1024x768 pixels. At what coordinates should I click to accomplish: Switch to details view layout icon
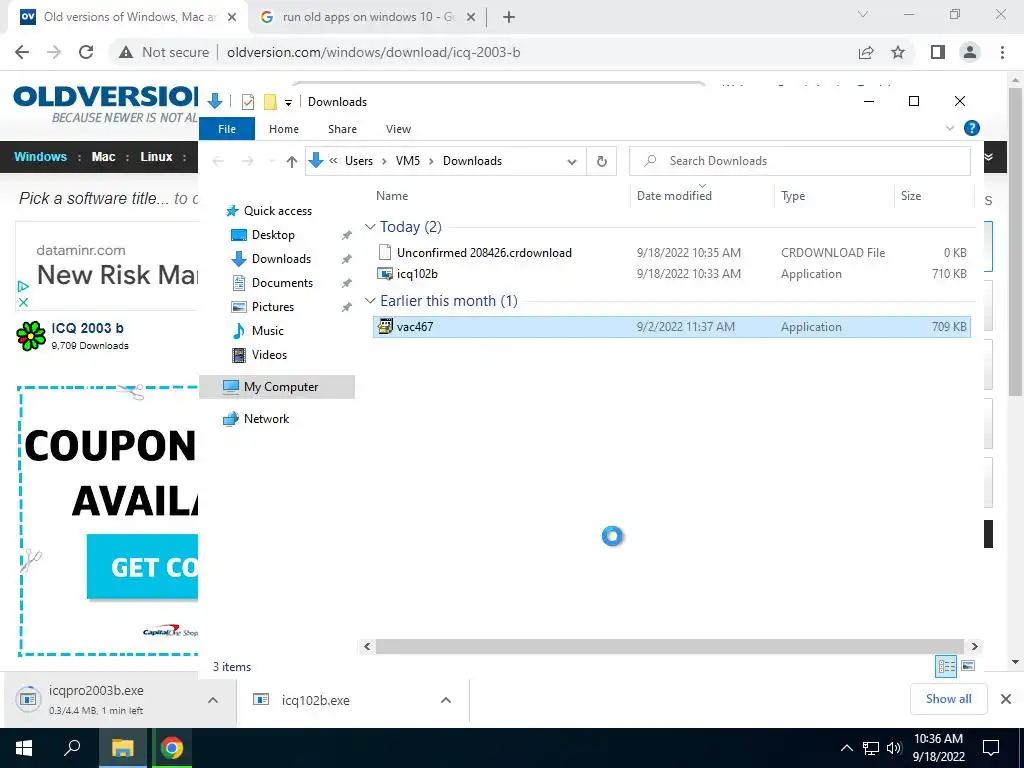coord(946,665)
